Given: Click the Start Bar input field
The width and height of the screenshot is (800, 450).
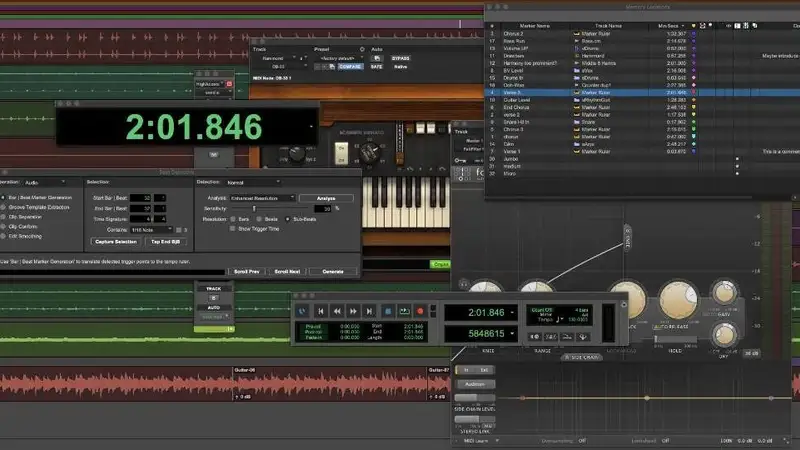Looking at the screenshot, I should click(140, 198).
